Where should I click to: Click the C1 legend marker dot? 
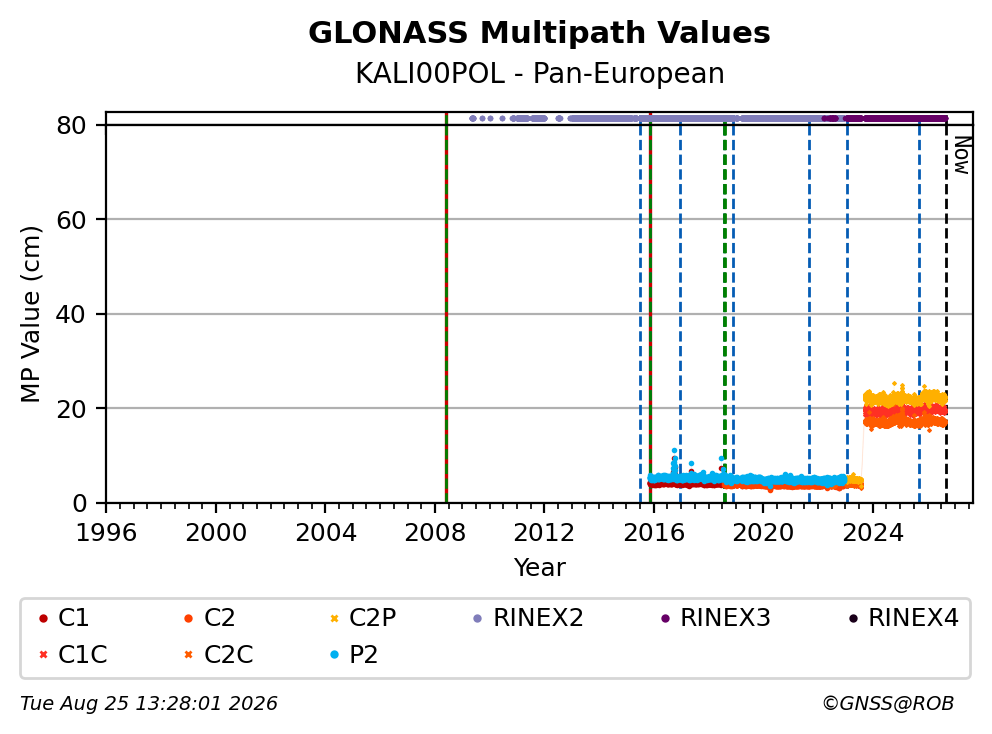[x=43, y=618]
